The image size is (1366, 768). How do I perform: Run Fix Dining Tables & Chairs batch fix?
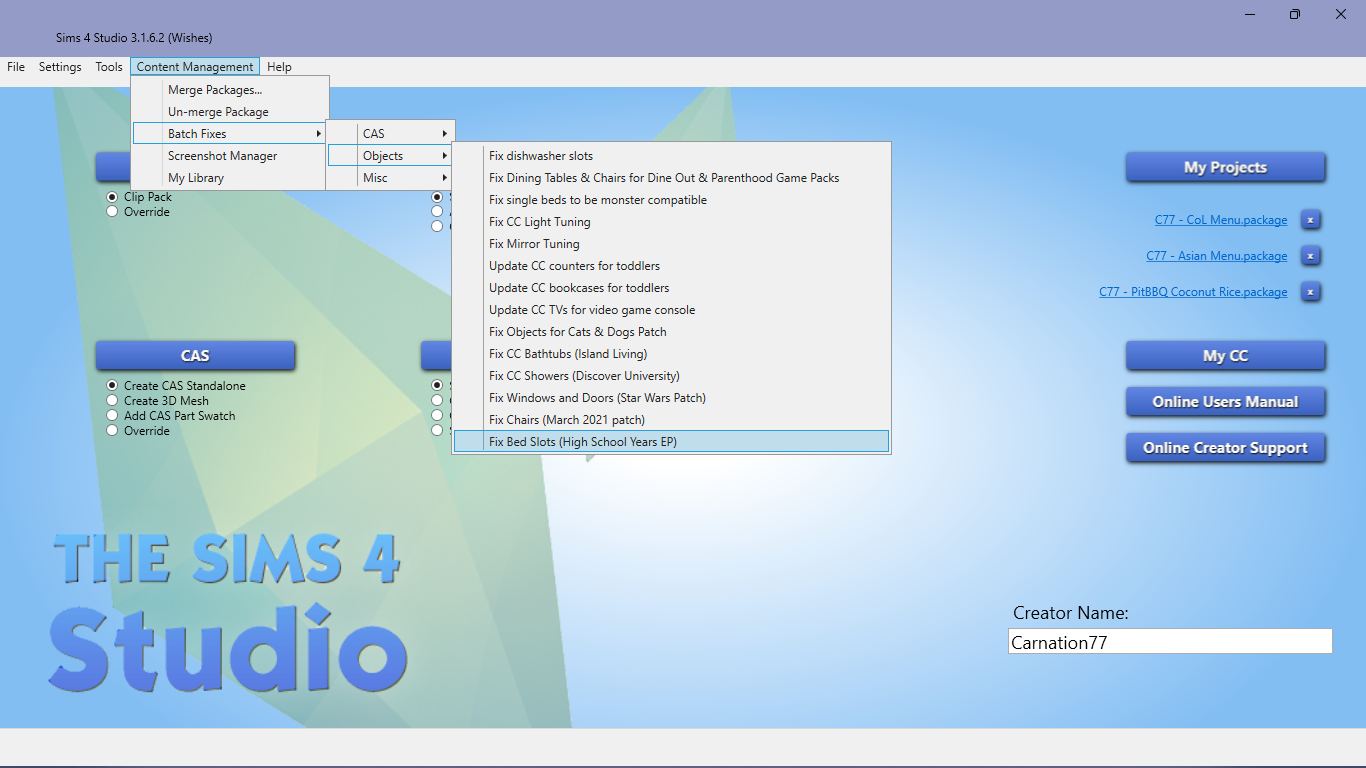pyautogui.click(x=671, y=178)
